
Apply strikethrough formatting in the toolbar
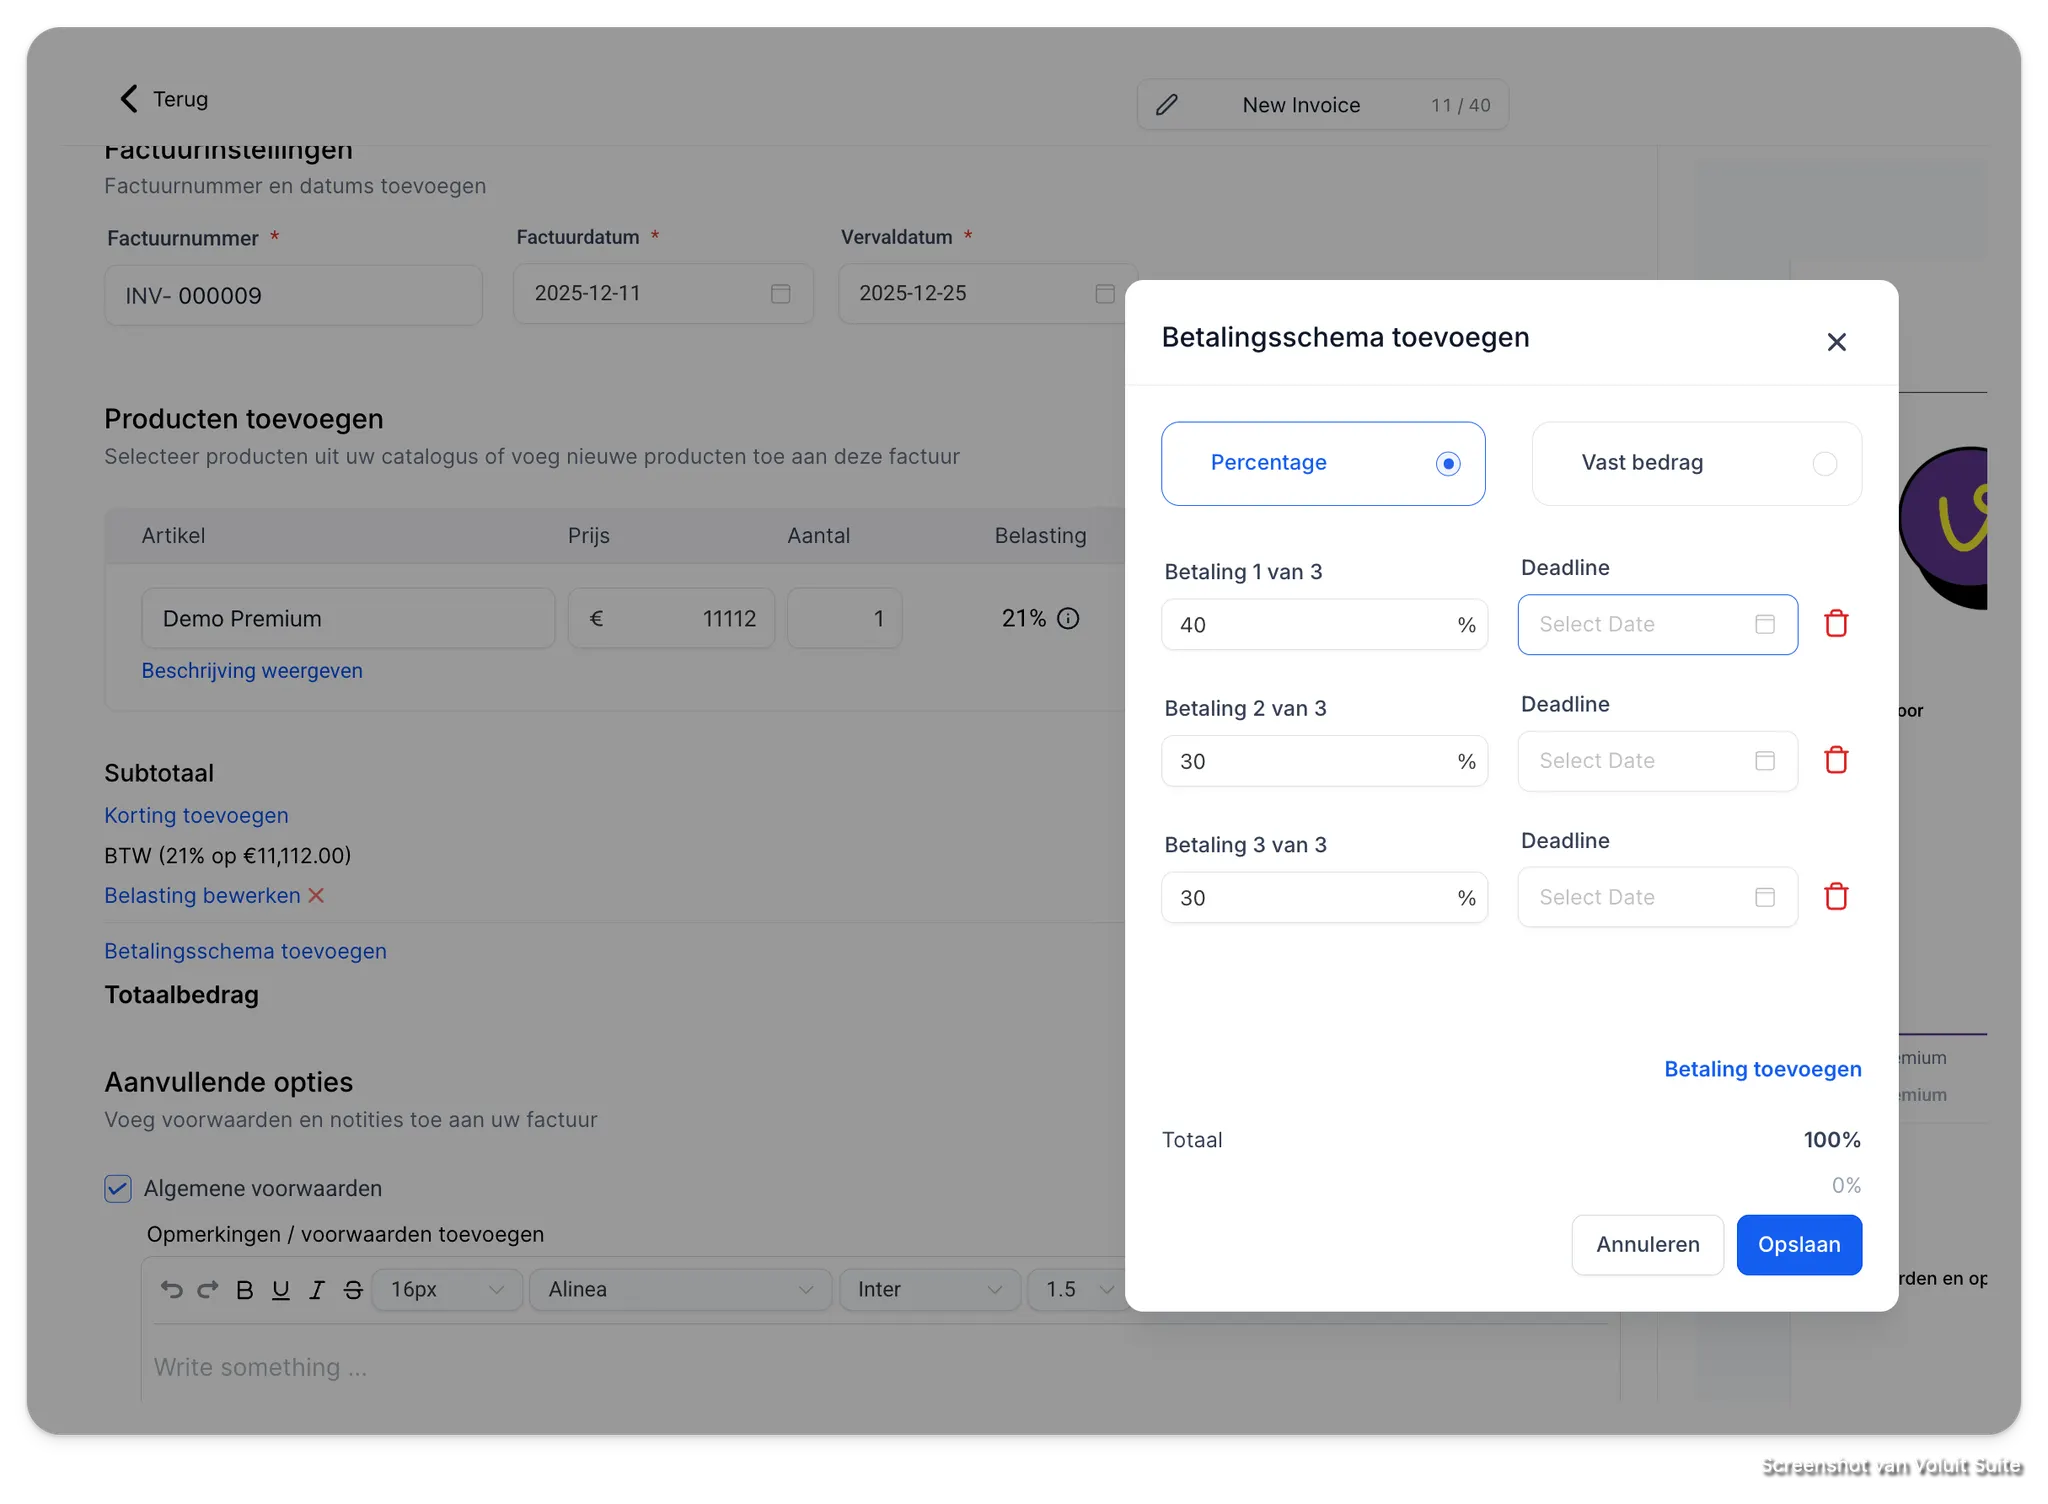click(x=353, y=1290)
